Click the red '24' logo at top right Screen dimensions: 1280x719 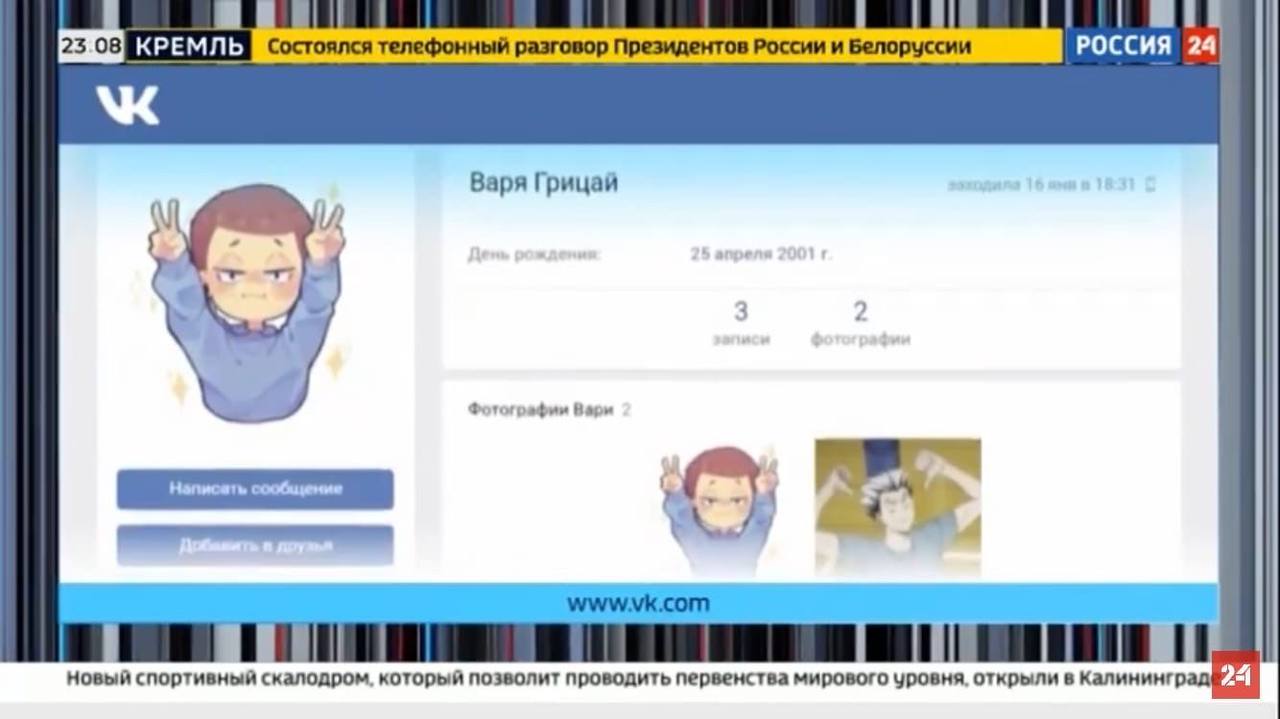pos(1200,45)
